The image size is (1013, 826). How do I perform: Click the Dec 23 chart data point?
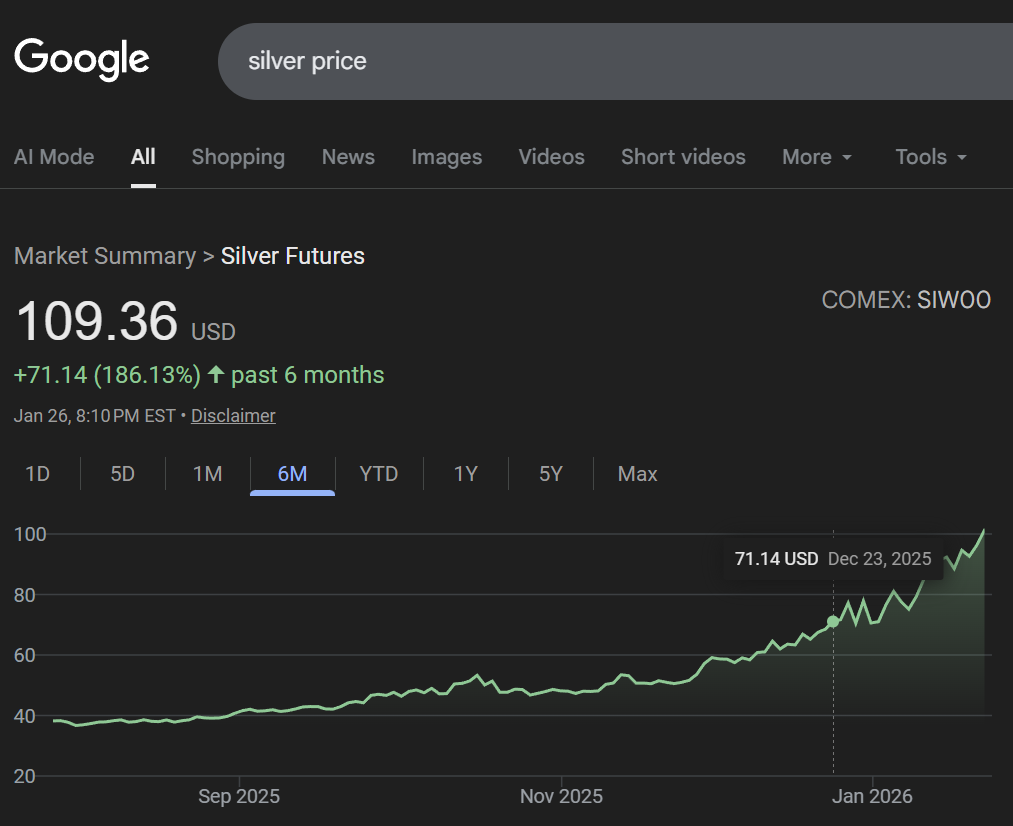[833, 622]
